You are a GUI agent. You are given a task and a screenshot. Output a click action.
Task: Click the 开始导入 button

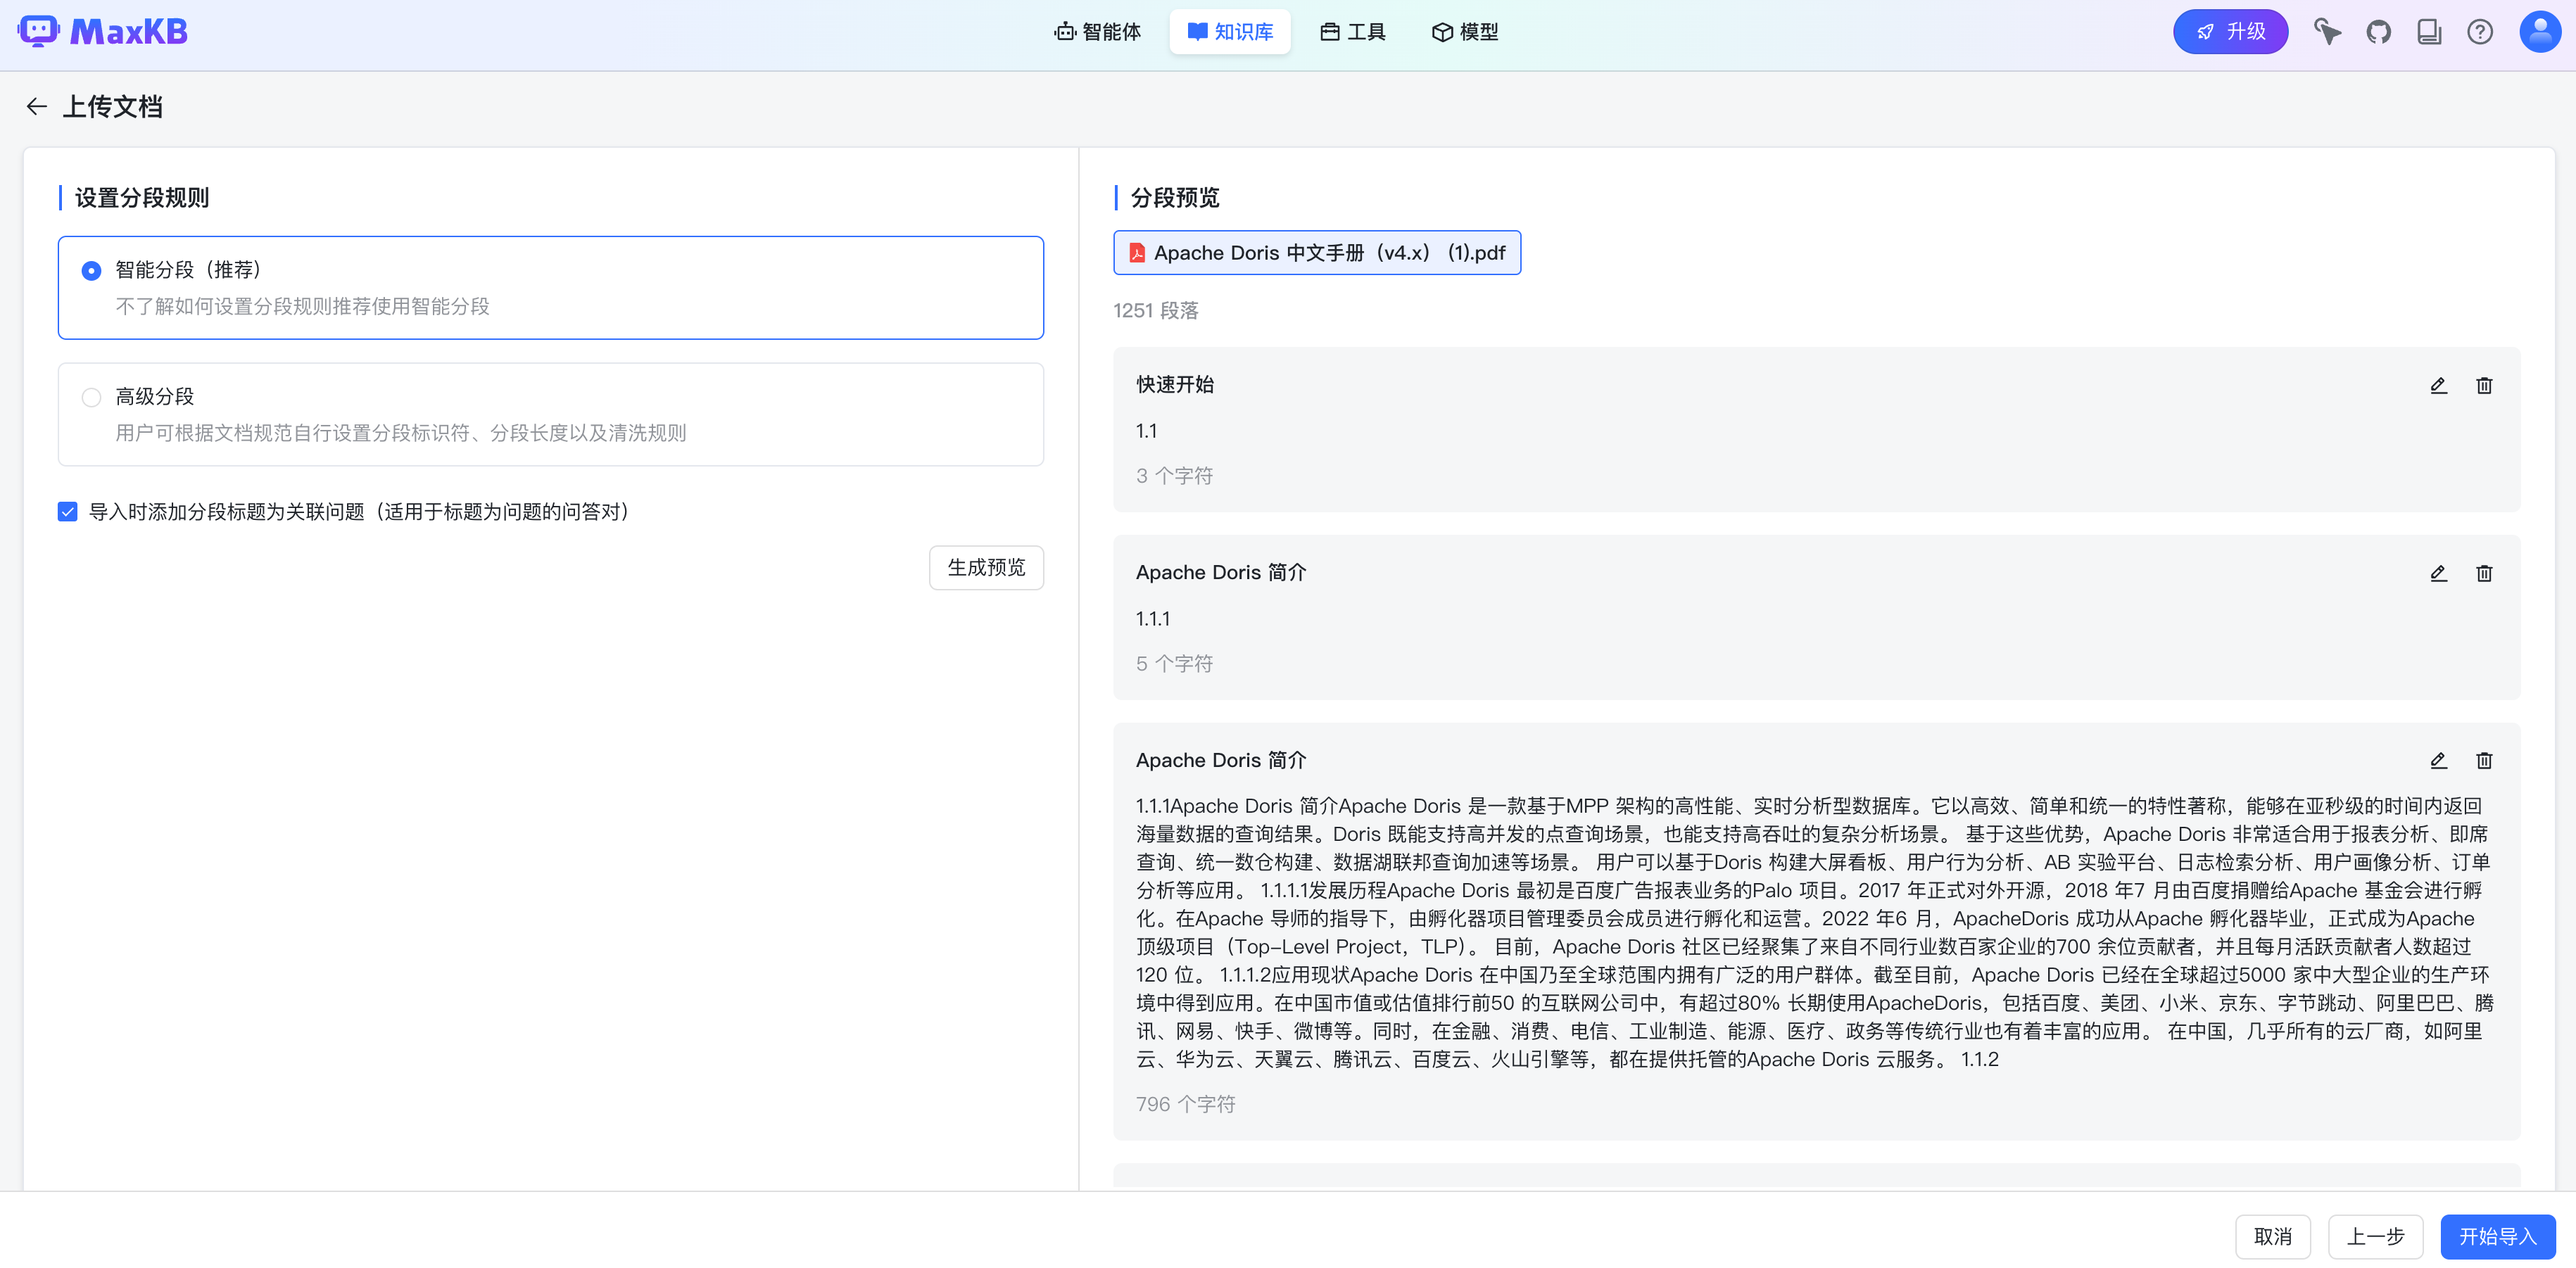click(x=2497, y=1237)
